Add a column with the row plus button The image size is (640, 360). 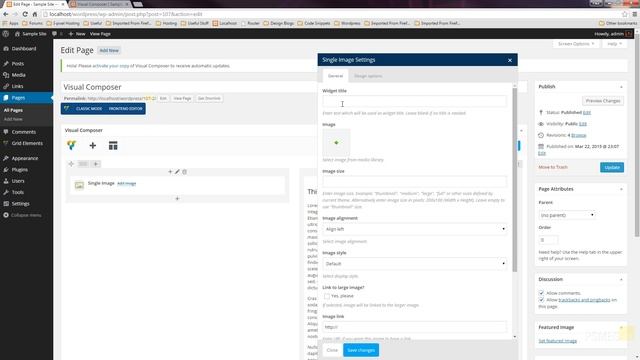96,164
